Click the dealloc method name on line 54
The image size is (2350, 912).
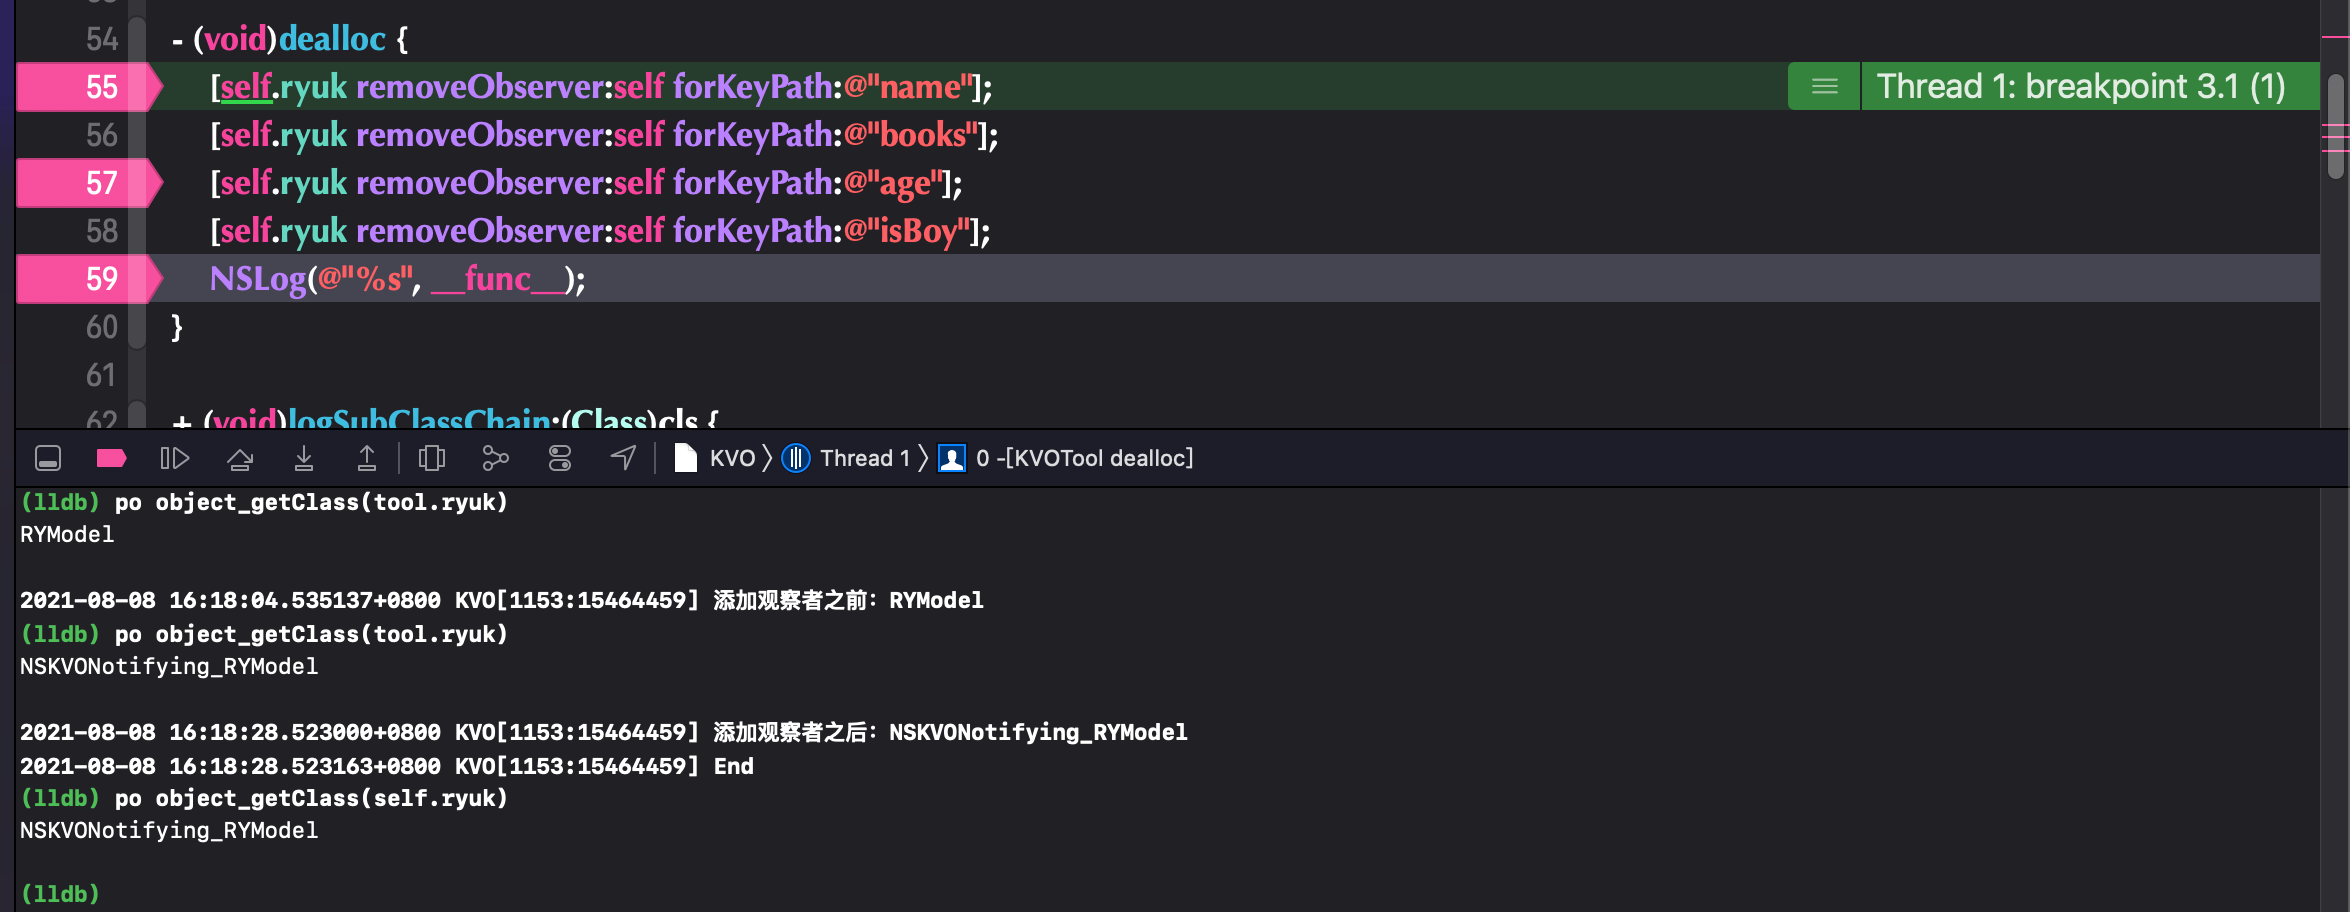pos(332,39)
